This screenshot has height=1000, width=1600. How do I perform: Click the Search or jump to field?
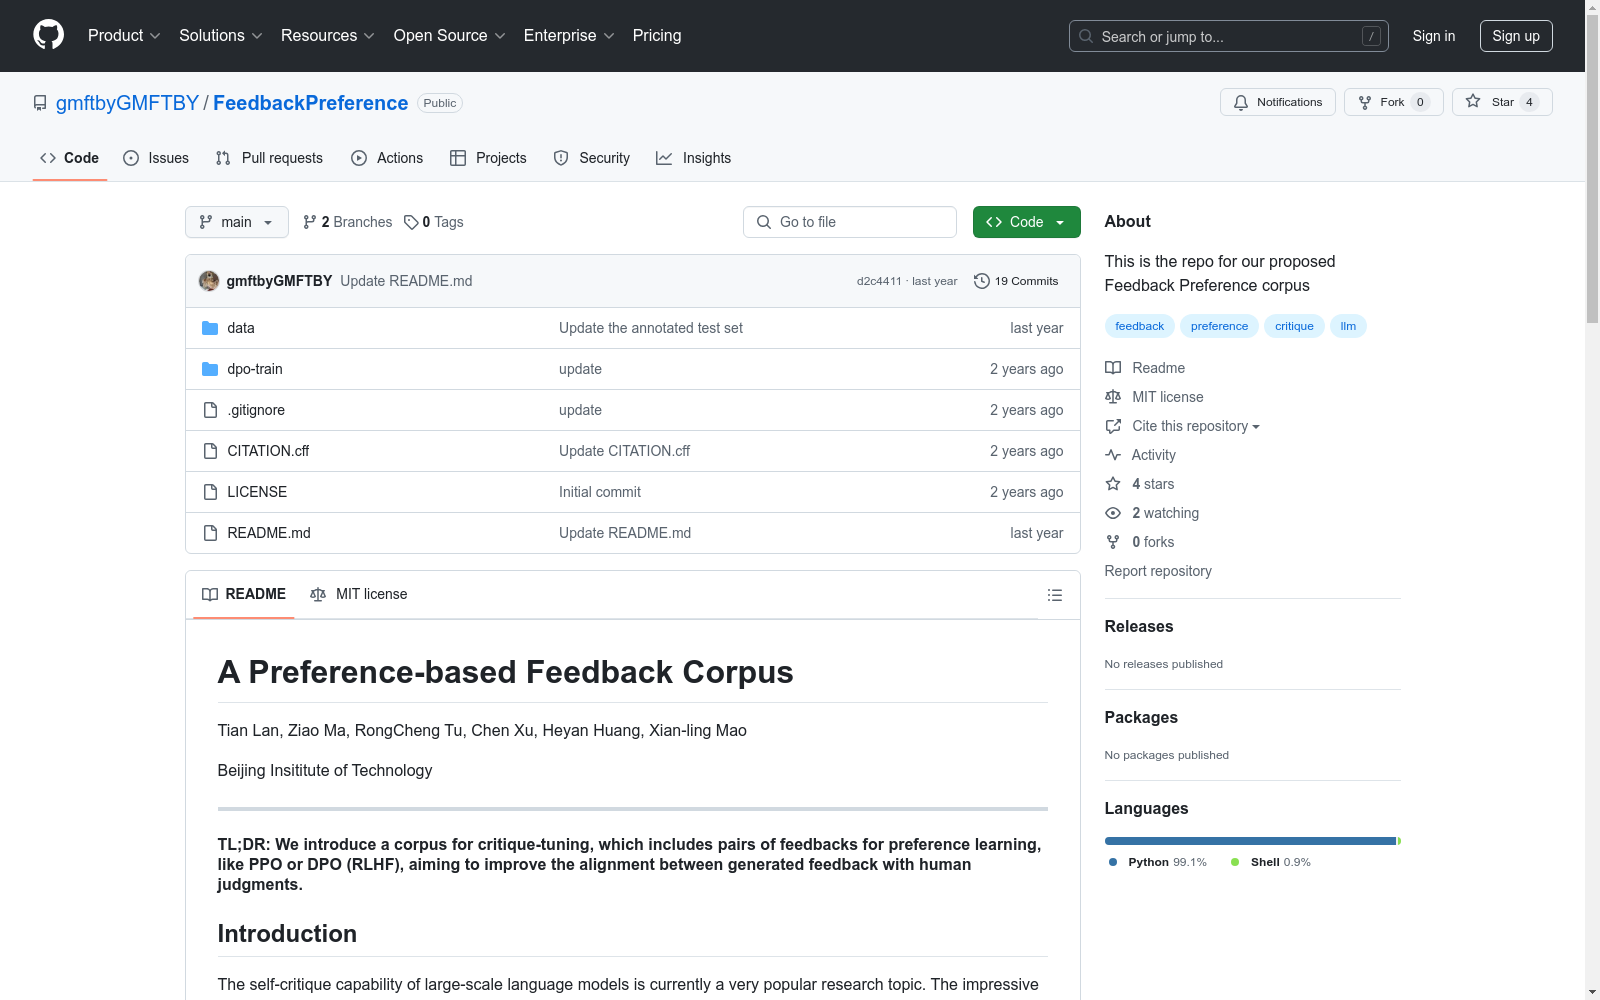pyautogui.click(x=1229, y=36)
